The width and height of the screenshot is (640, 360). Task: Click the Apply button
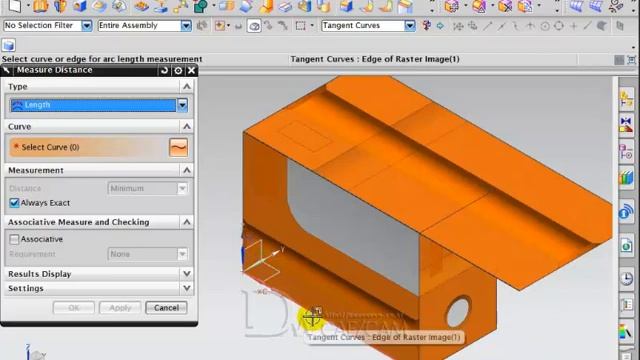point(120,308)
